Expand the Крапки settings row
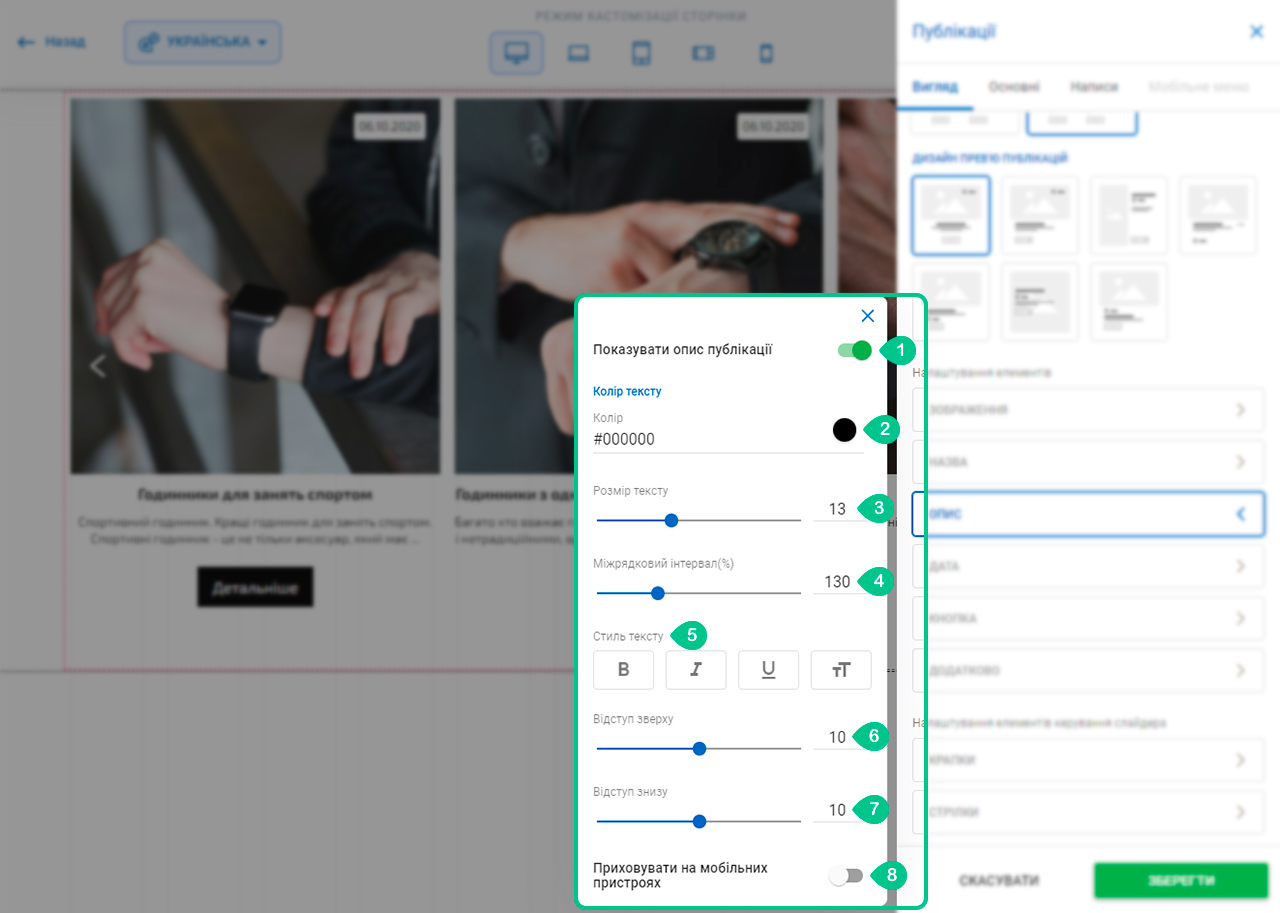 point(1088,760)
